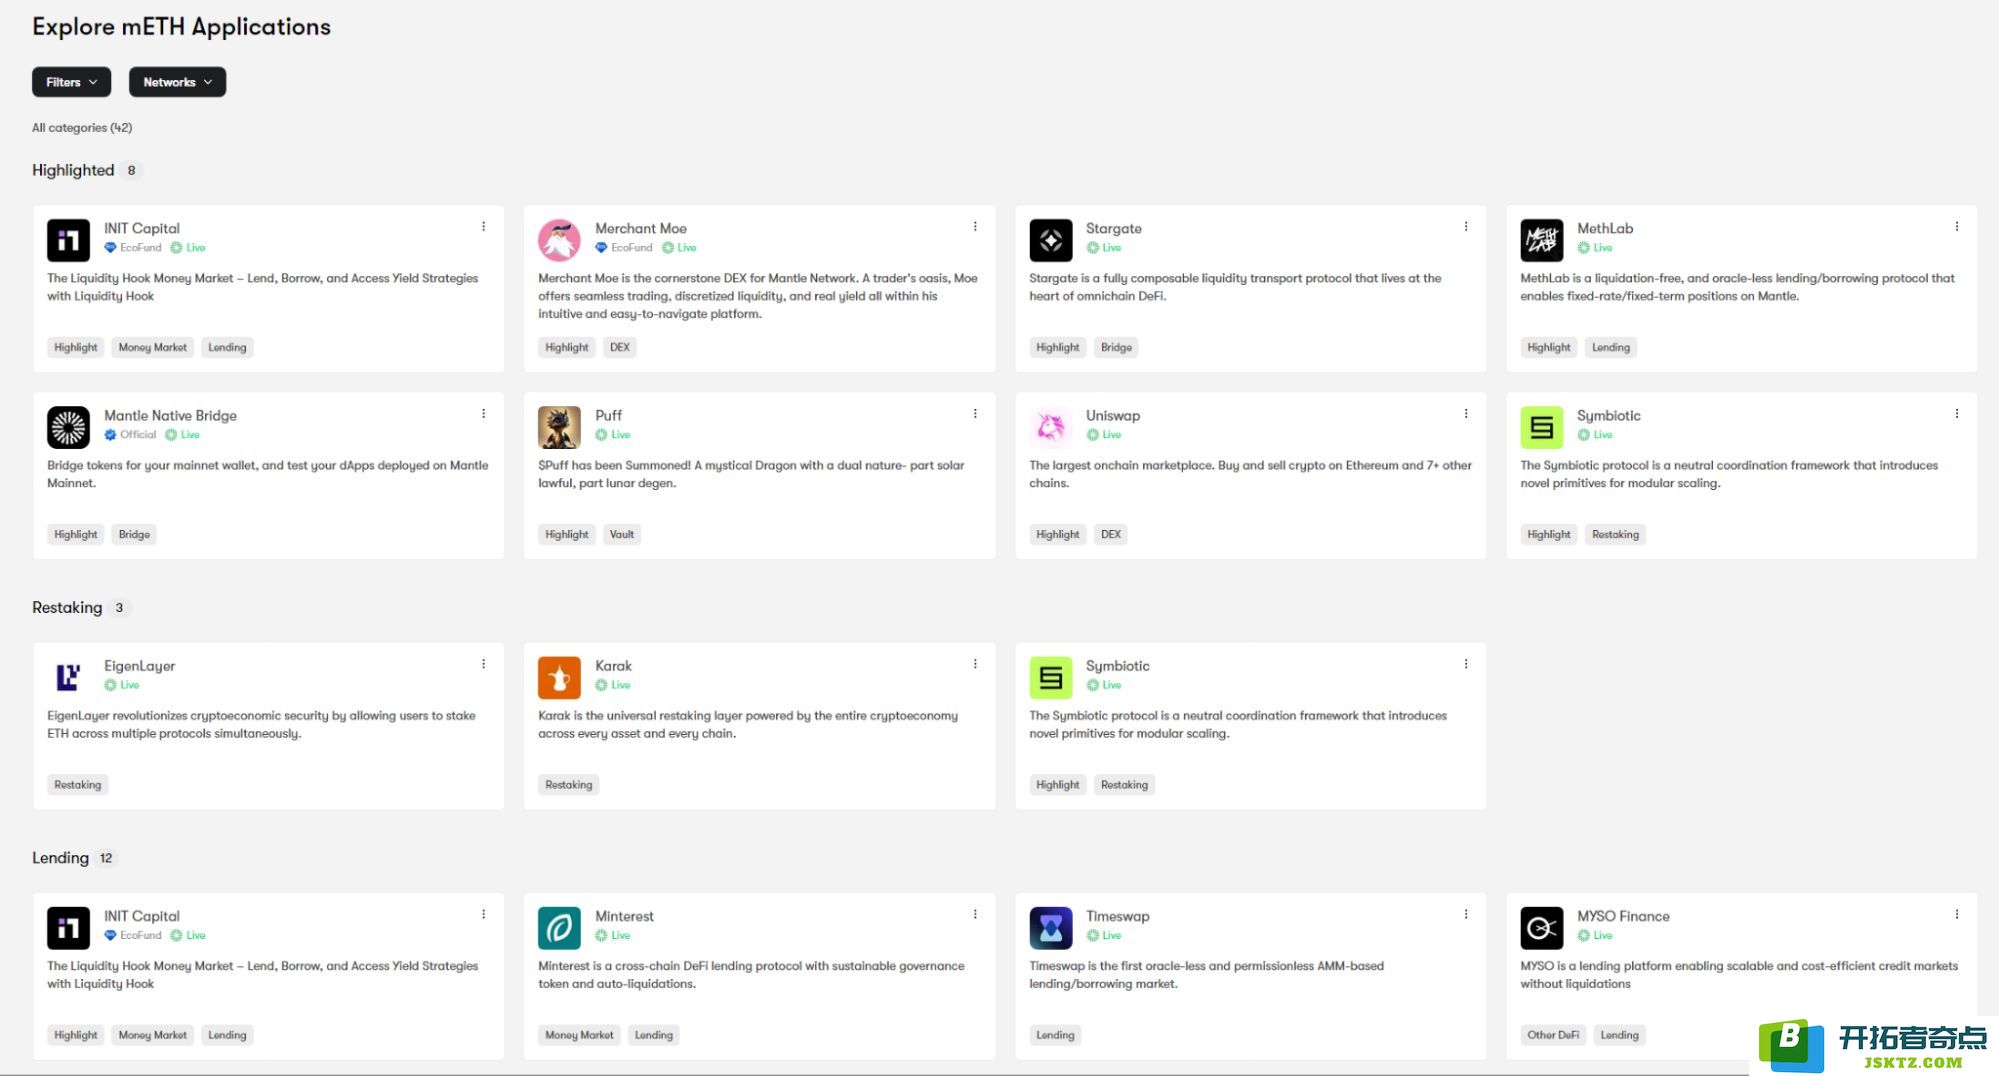The height and width of the screenshot is (1076, 1999).
Task: Open the EigenLayer app title
Action: coord(140,666)
